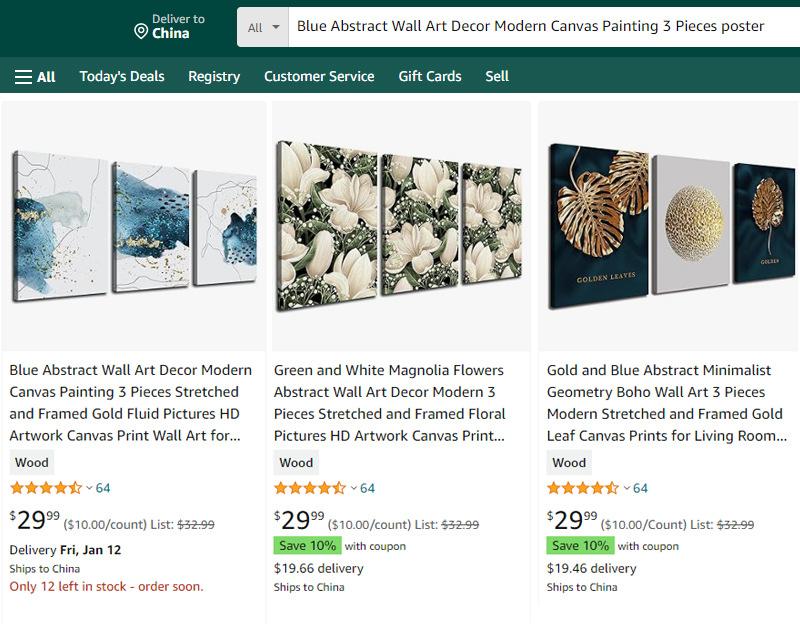Open Customer Service from nav bar
The width and height of the screenshot is (800, 624).
click(x=319, y=76)
